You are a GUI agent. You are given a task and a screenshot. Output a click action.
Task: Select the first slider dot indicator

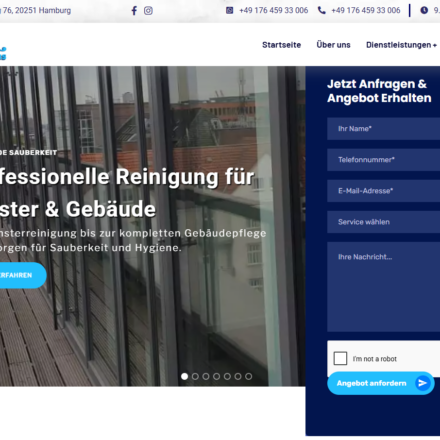click(x=184, y=376)
